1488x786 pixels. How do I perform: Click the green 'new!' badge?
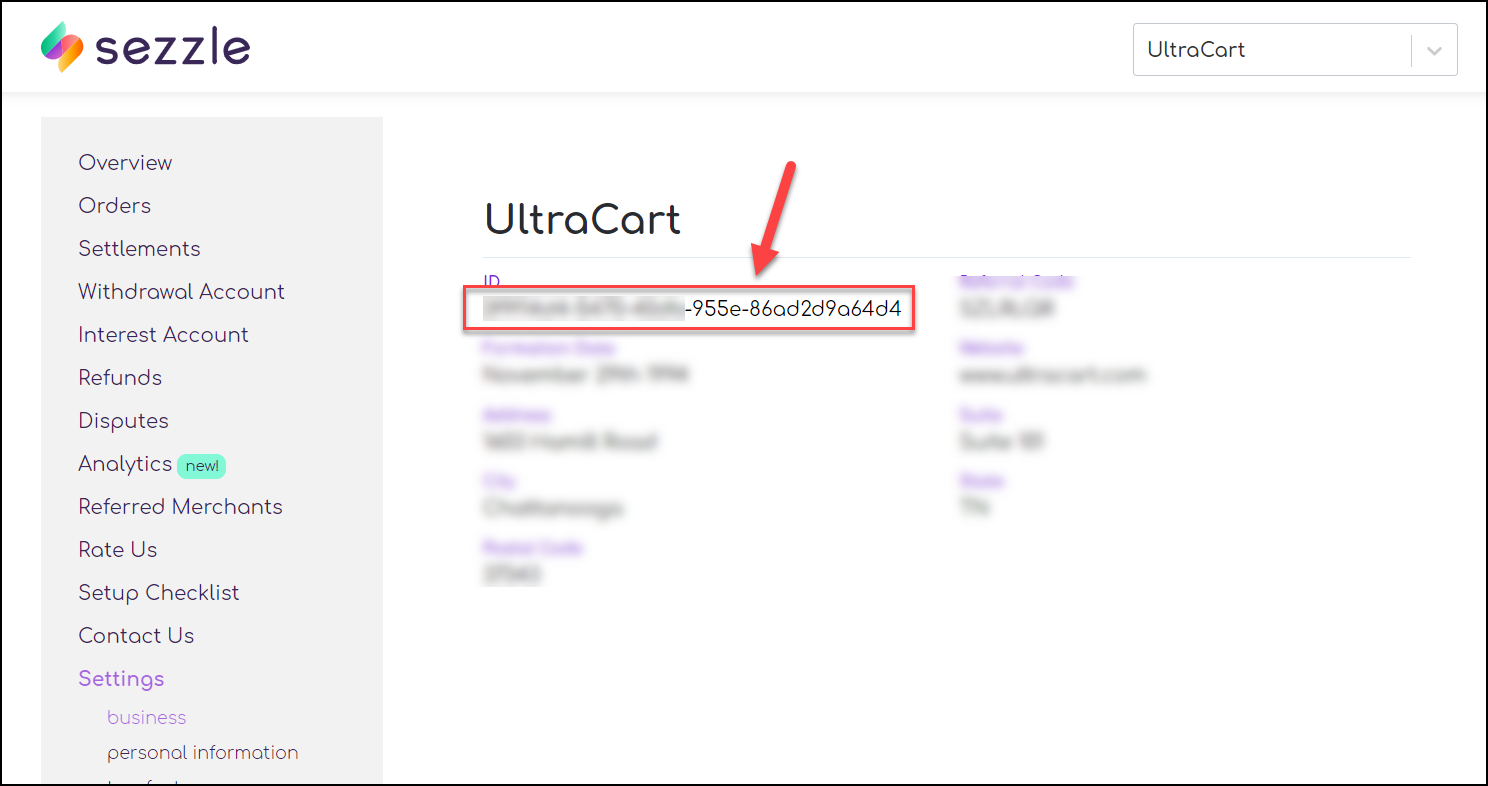click(202, 465)
